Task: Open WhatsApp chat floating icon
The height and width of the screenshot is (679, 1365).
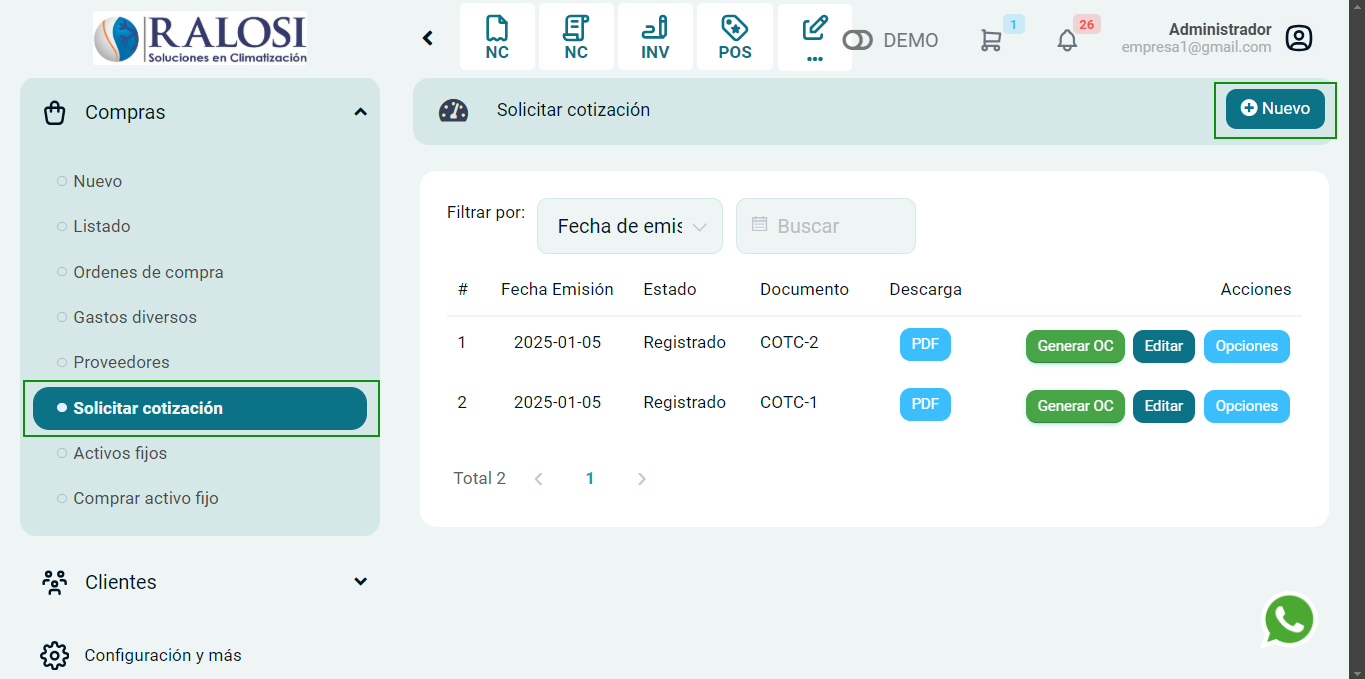Action: tap(1289, 620)
